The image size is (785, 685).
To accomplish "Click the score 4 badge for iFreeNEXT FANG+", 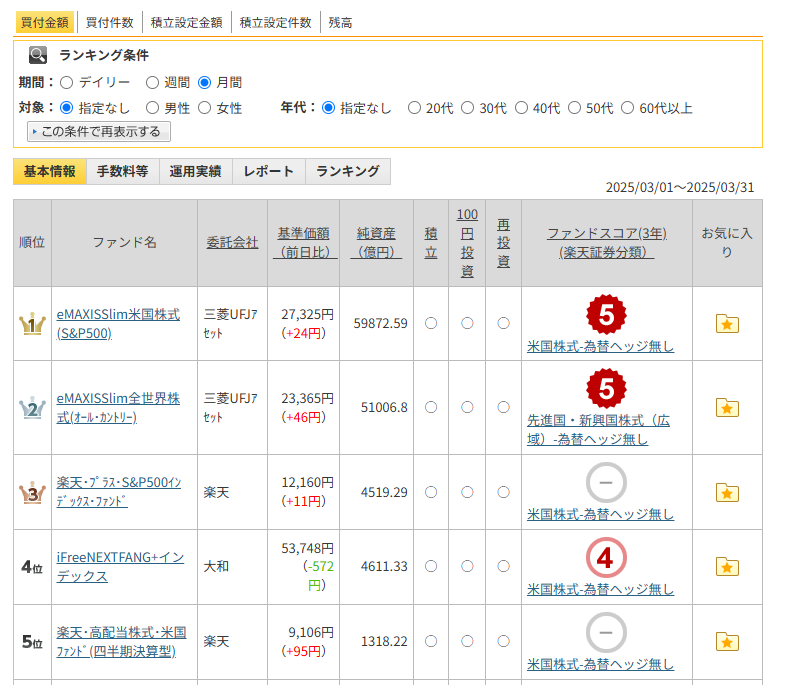I will [606, 558].
